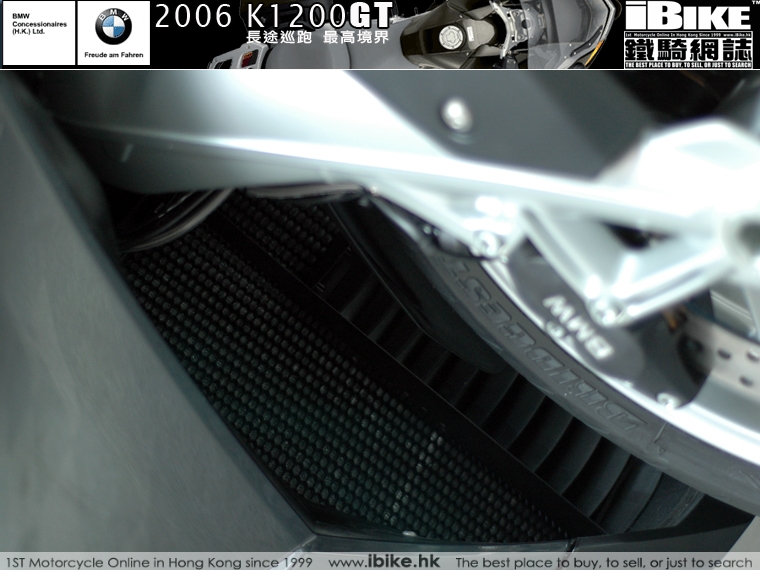Click the 'Freude am Fahren' slogan
Screen dimensions: 760x570
click(114, 55)
